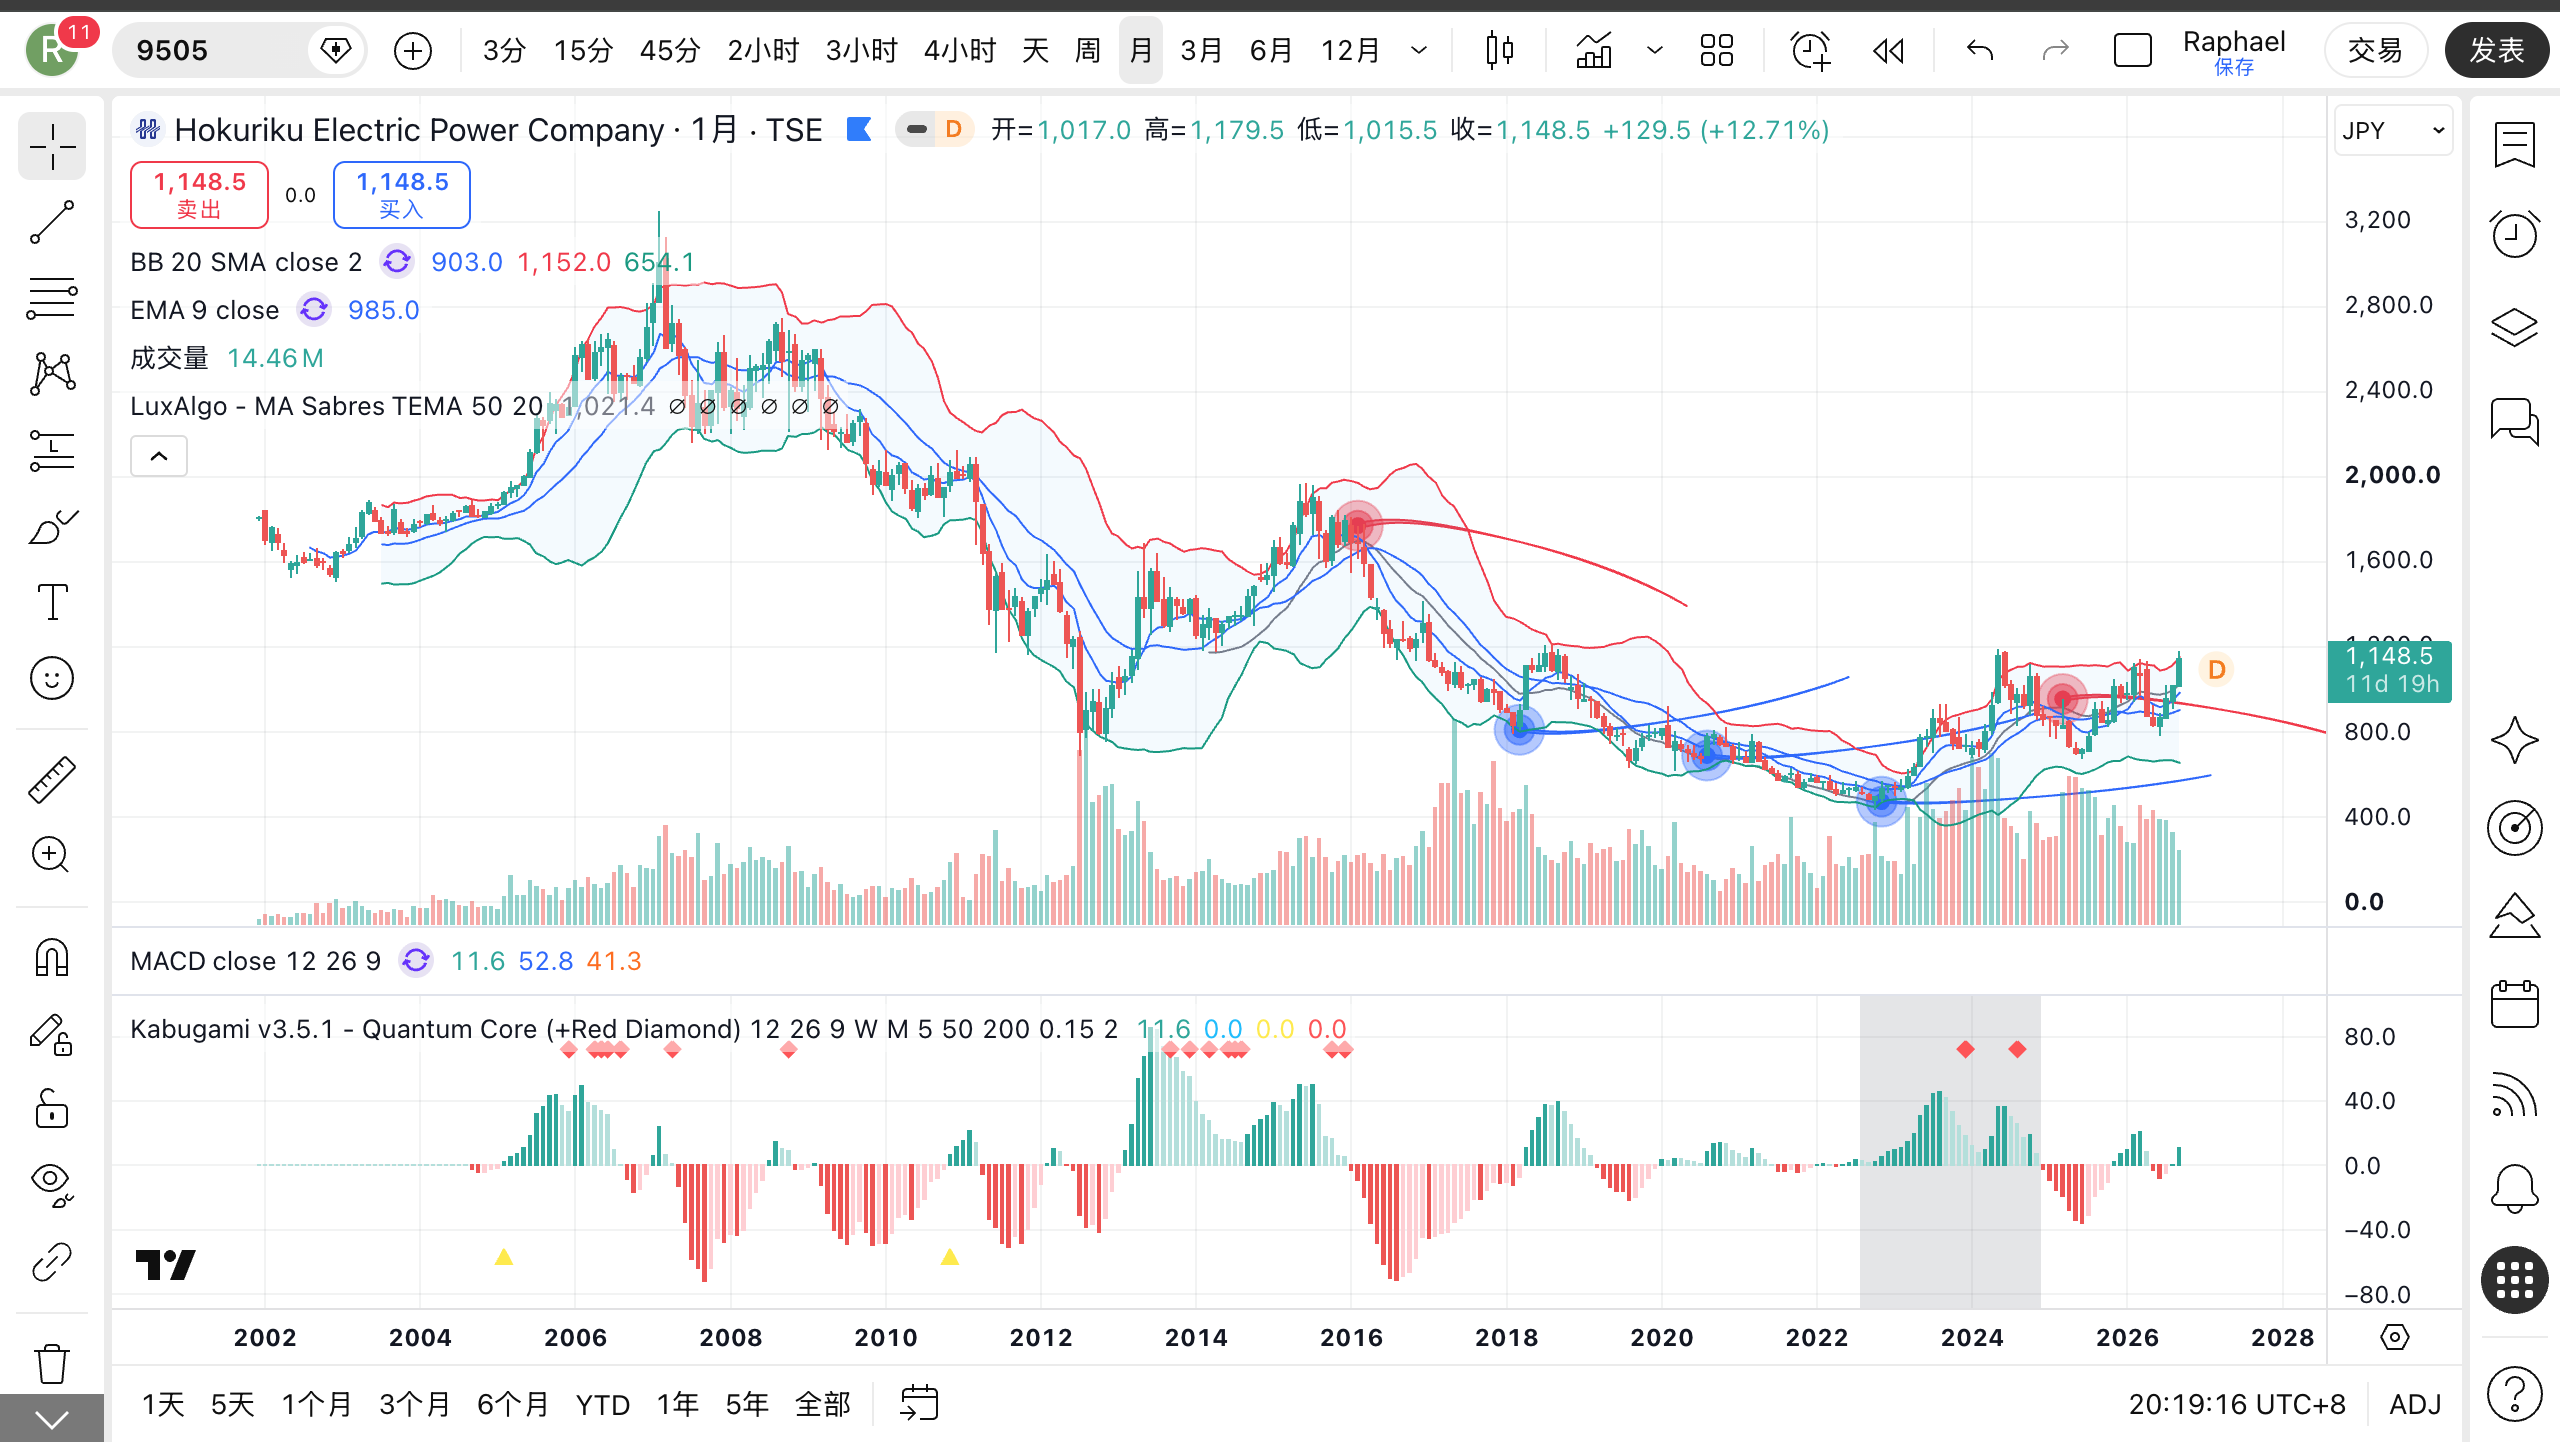Open the Fibonacci retracement tools
Screen dimensions: 2560x1442
coord(52,298)
